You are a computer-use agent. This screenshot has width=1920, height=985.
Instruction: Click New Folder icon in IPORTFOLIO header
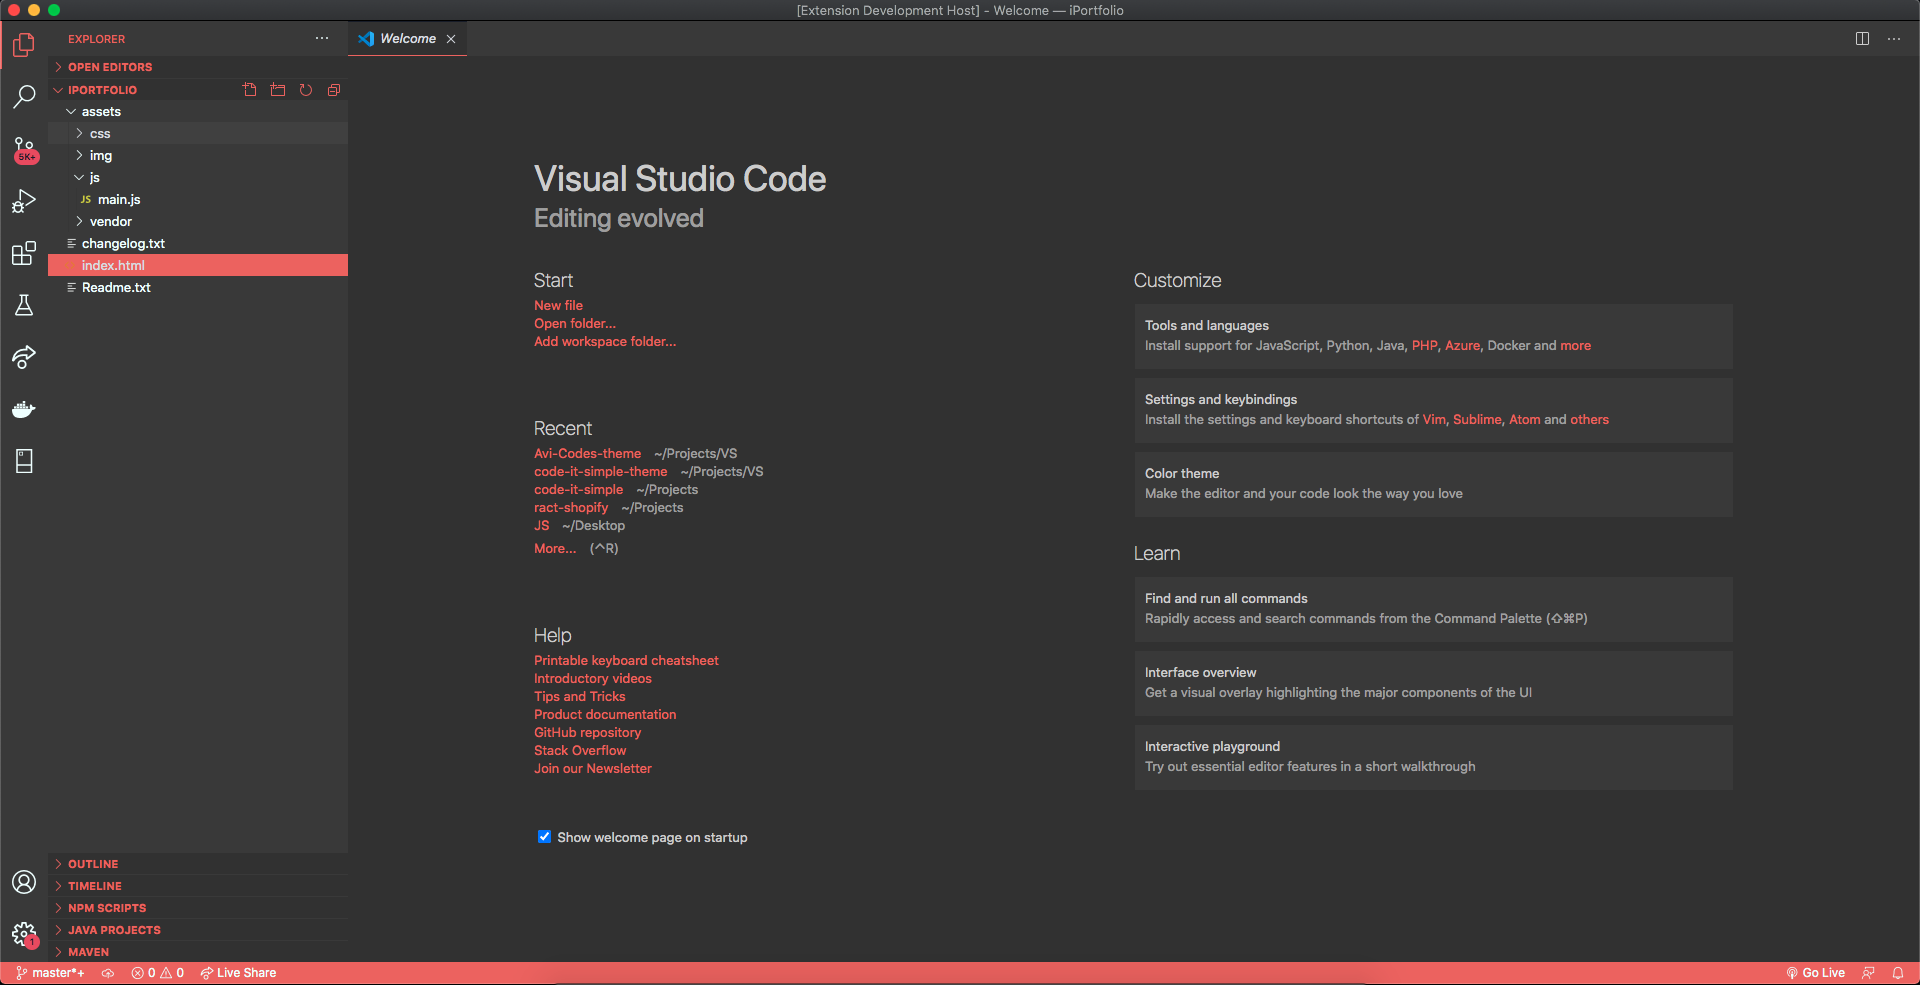[278, 90]
